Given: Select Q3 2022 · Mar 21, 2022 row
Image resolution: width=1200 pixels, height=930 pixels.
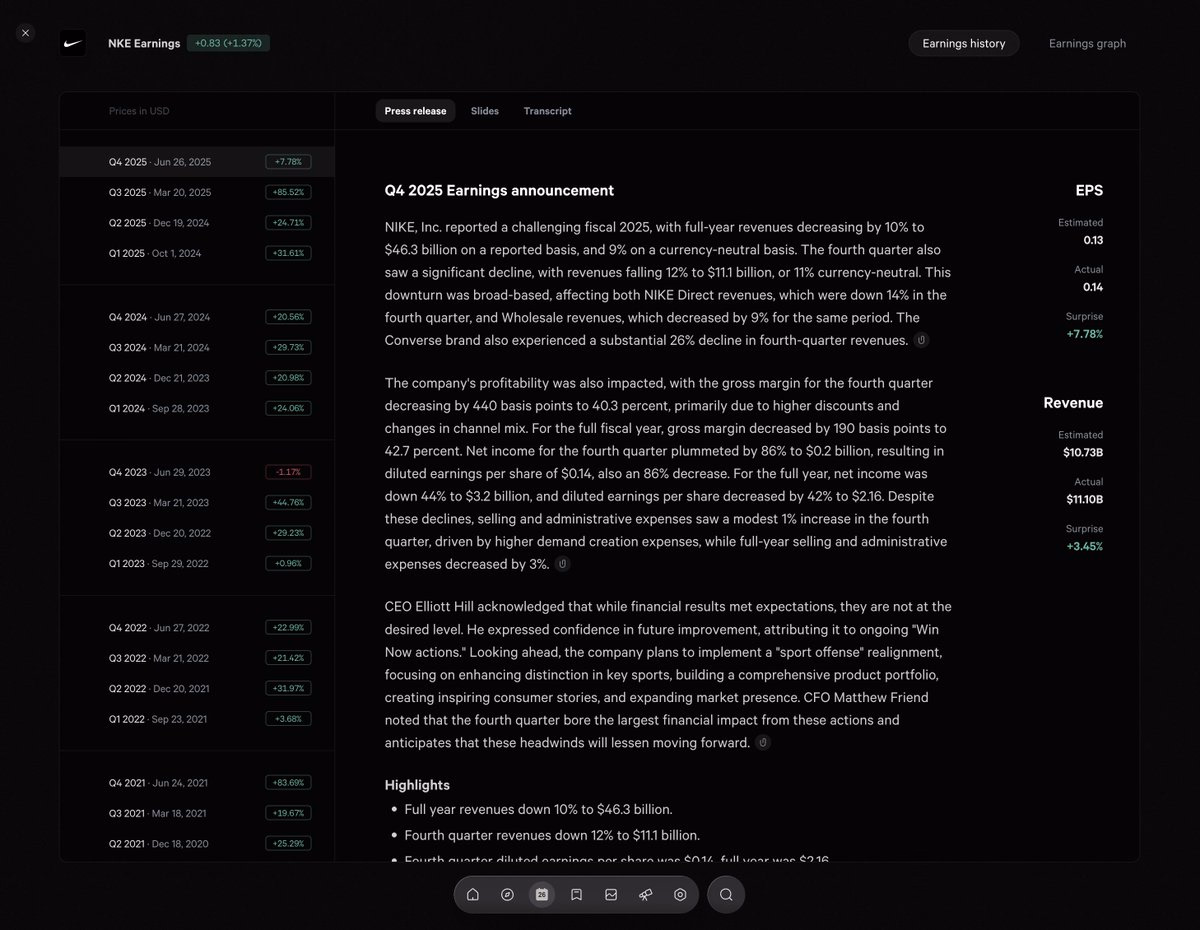Looking at the screenshot, I should click(197, 658).
